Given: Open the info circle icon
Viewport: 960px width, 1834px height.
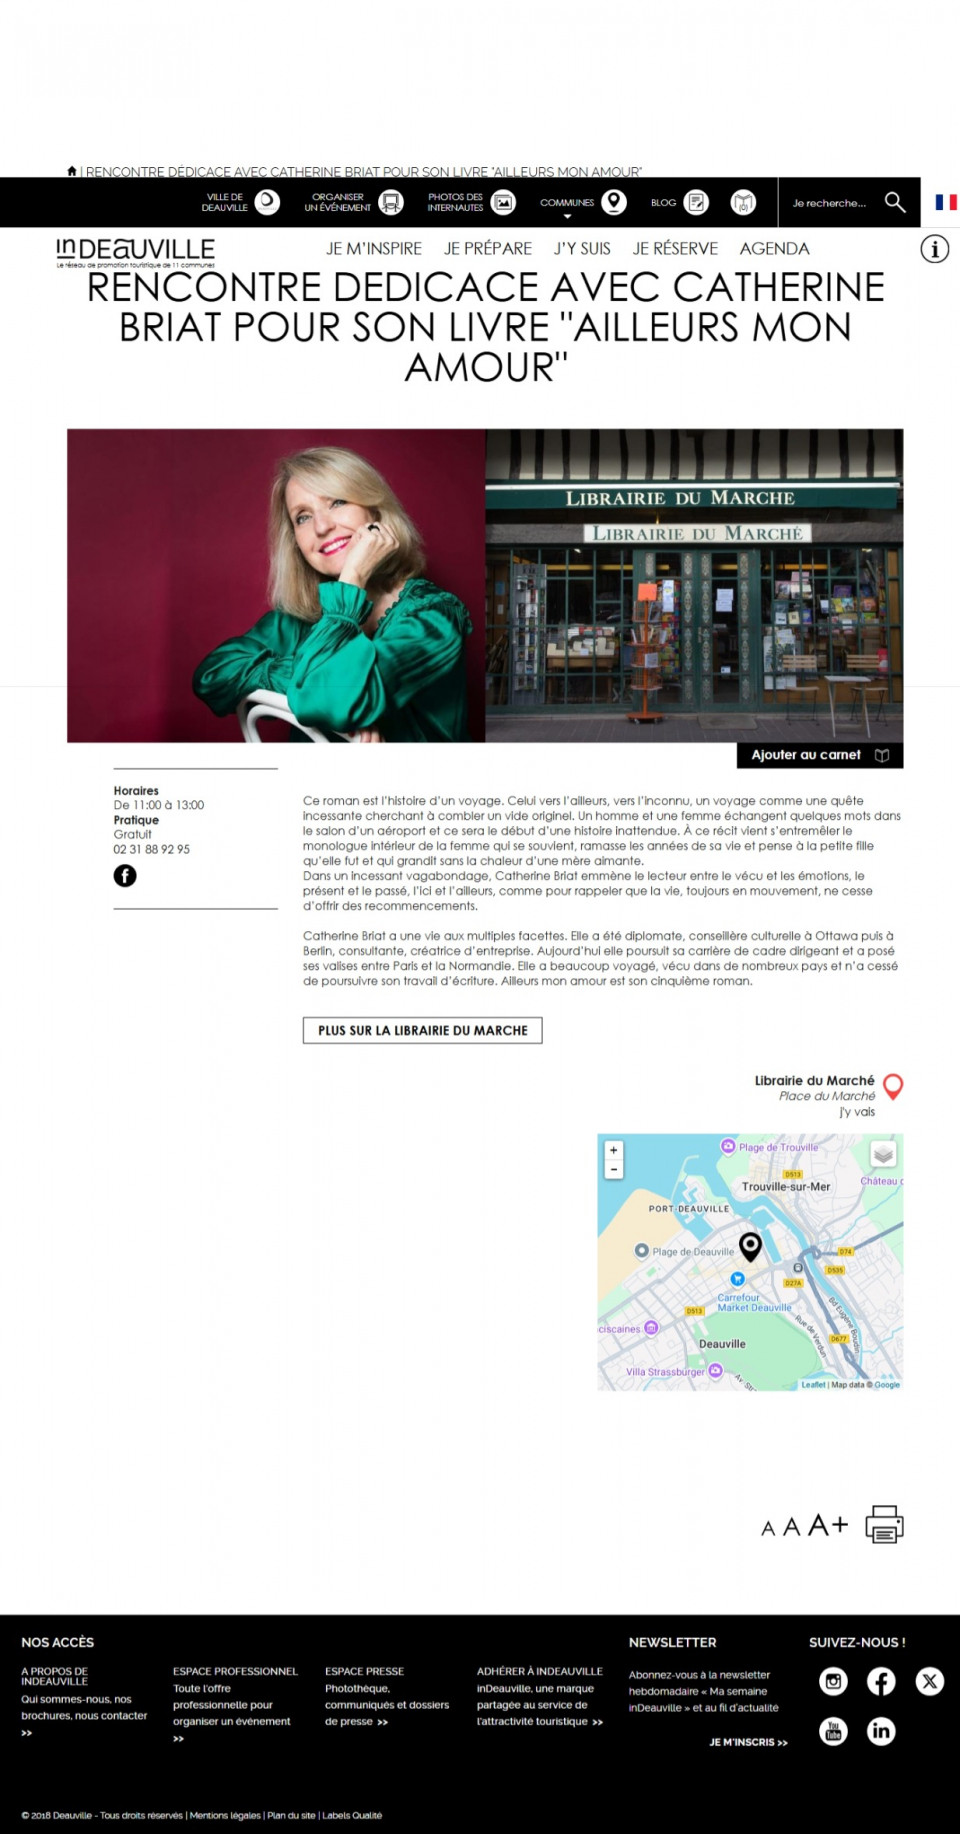Looking at the screenshot, I should click(935, 249).
